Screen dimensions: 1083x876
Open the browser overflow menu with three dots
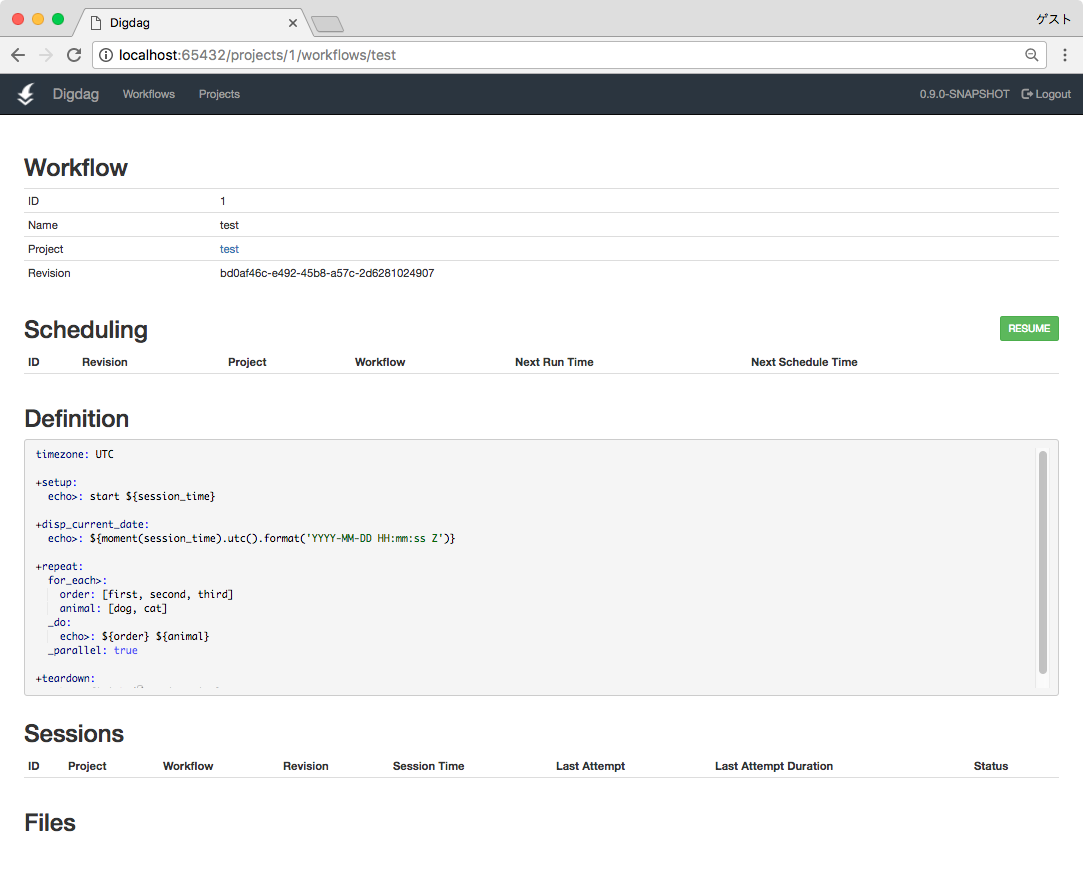(1064, 55)
